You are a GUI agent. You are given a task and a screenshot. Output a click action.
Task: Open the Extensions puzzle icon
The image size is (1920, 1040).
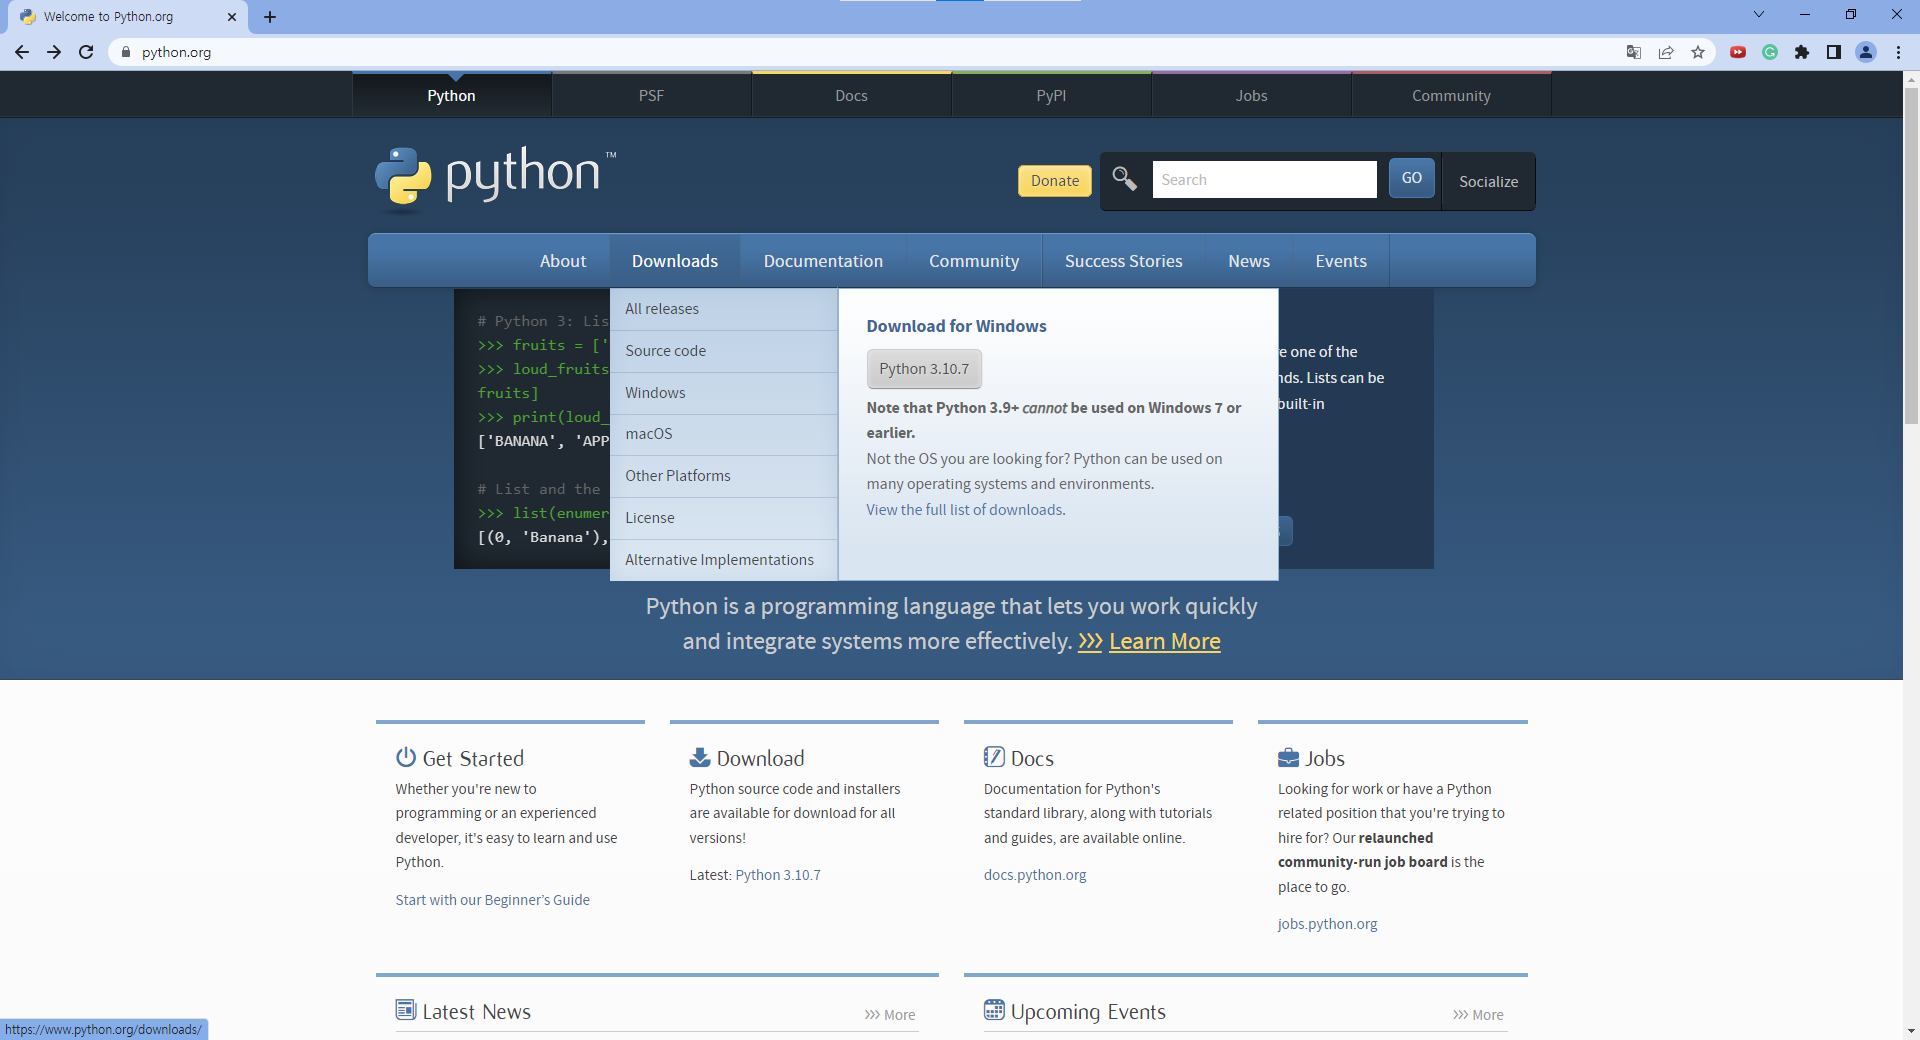1802,52
